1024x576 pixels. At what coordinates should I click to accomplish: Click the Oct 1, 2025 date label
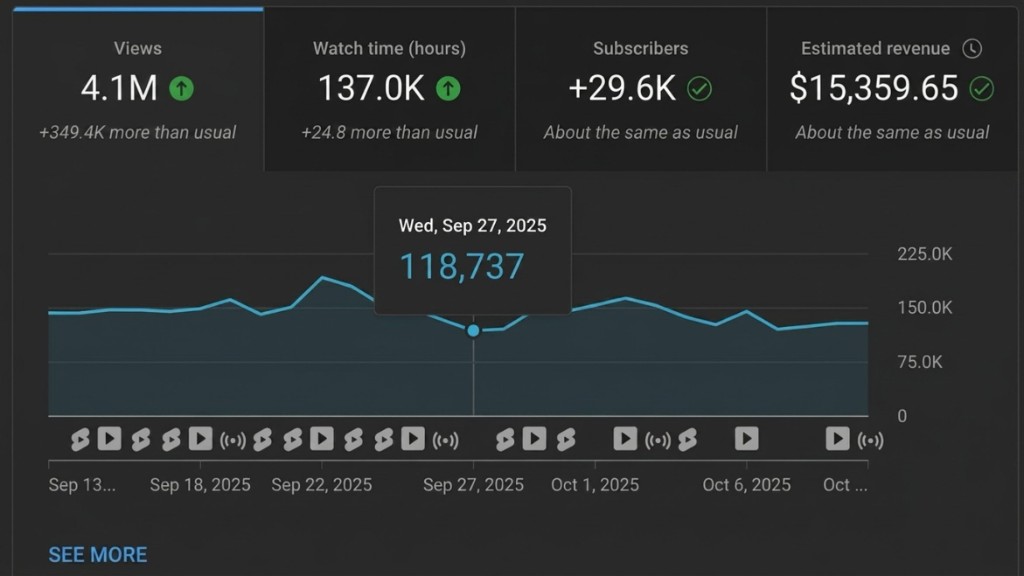(595, 485)
